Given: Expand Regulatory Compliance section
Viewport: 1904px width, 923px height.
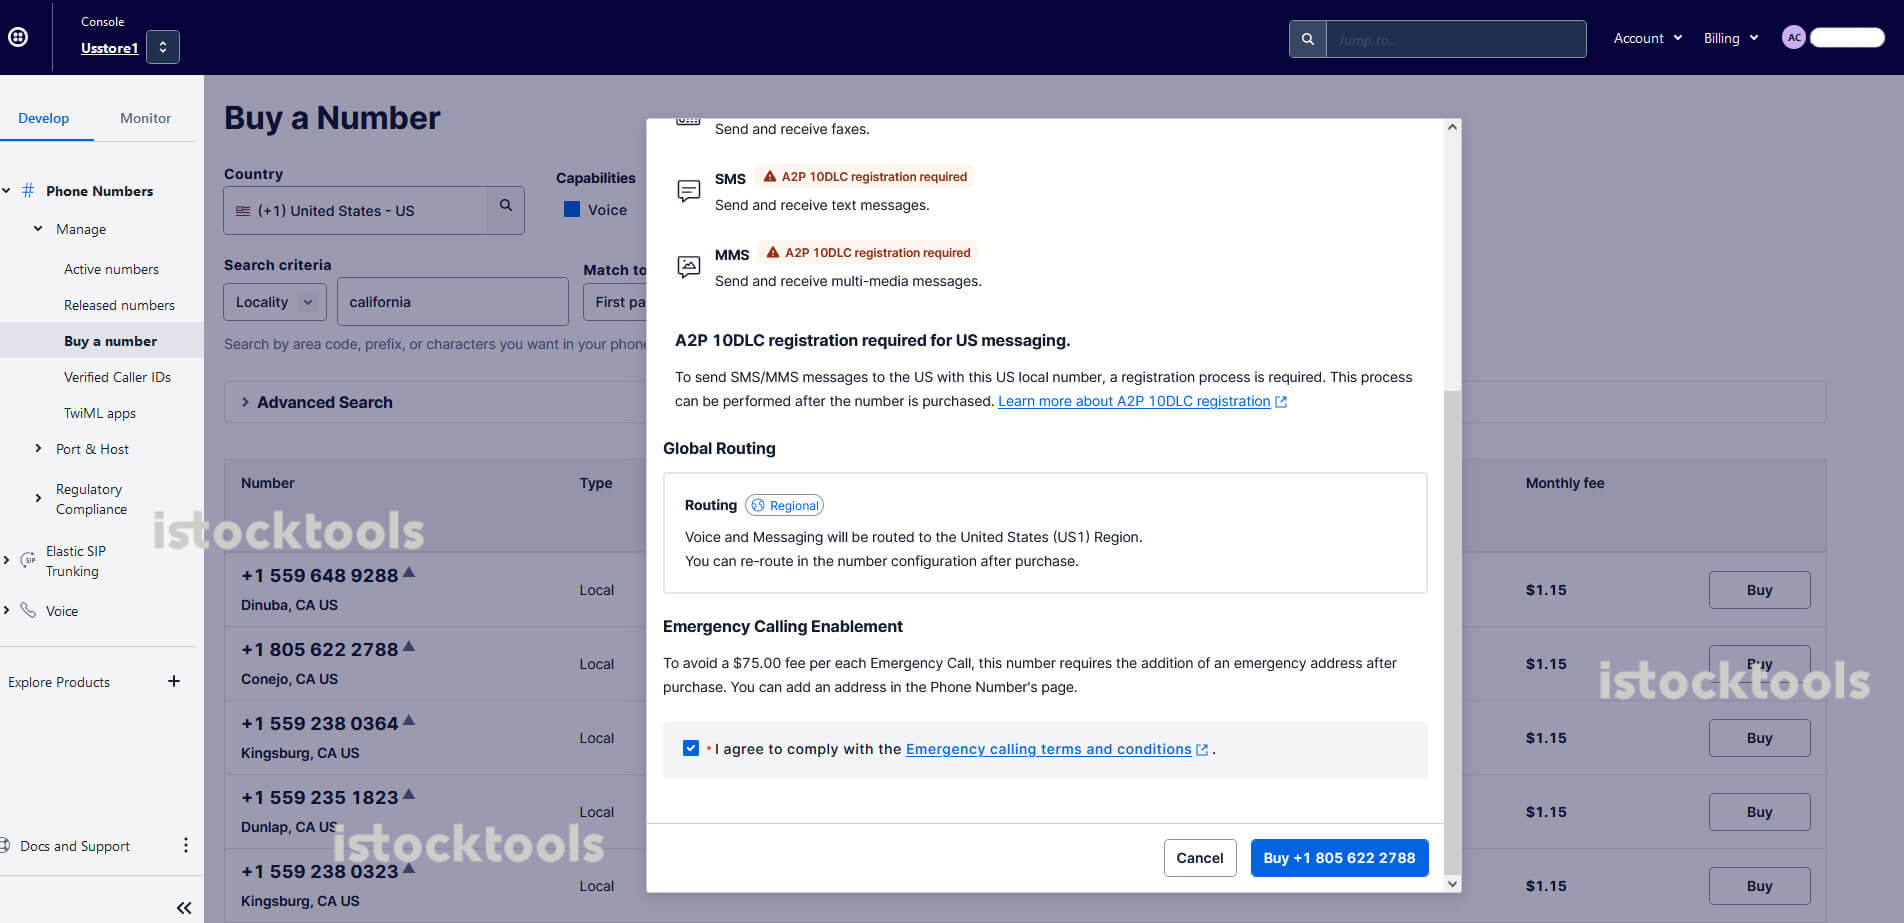Looking at the screenshot, I should (x=38, y=498).
